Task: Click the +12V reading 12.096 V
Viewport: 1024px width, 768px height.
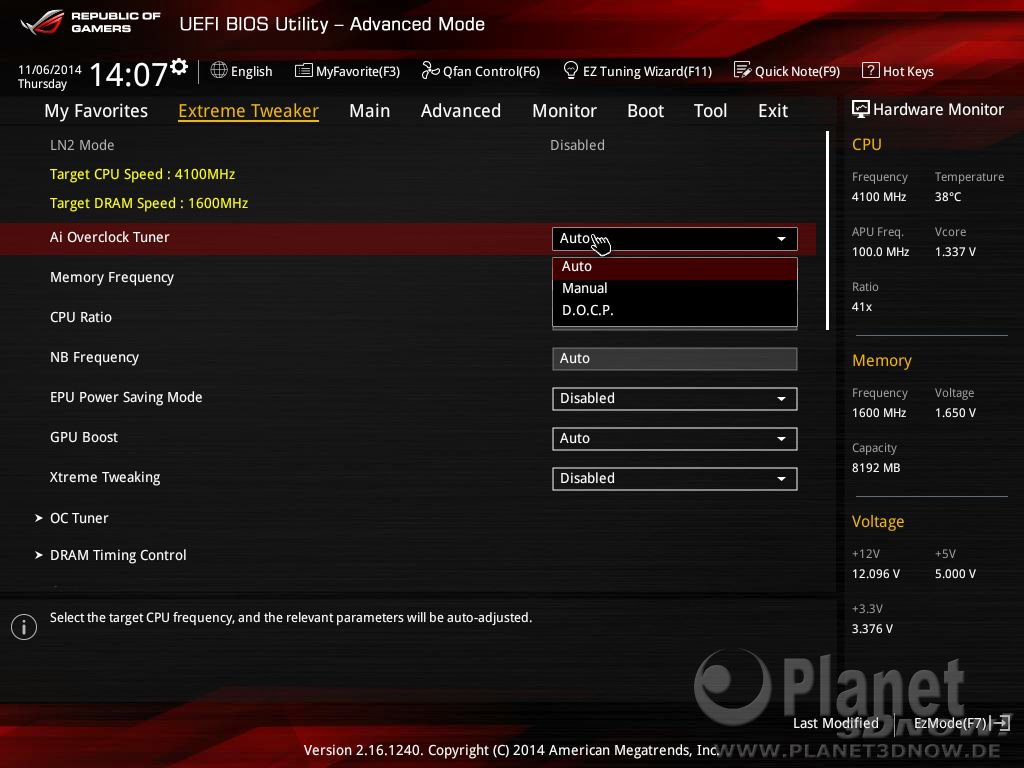Action: tap(876, 574)
